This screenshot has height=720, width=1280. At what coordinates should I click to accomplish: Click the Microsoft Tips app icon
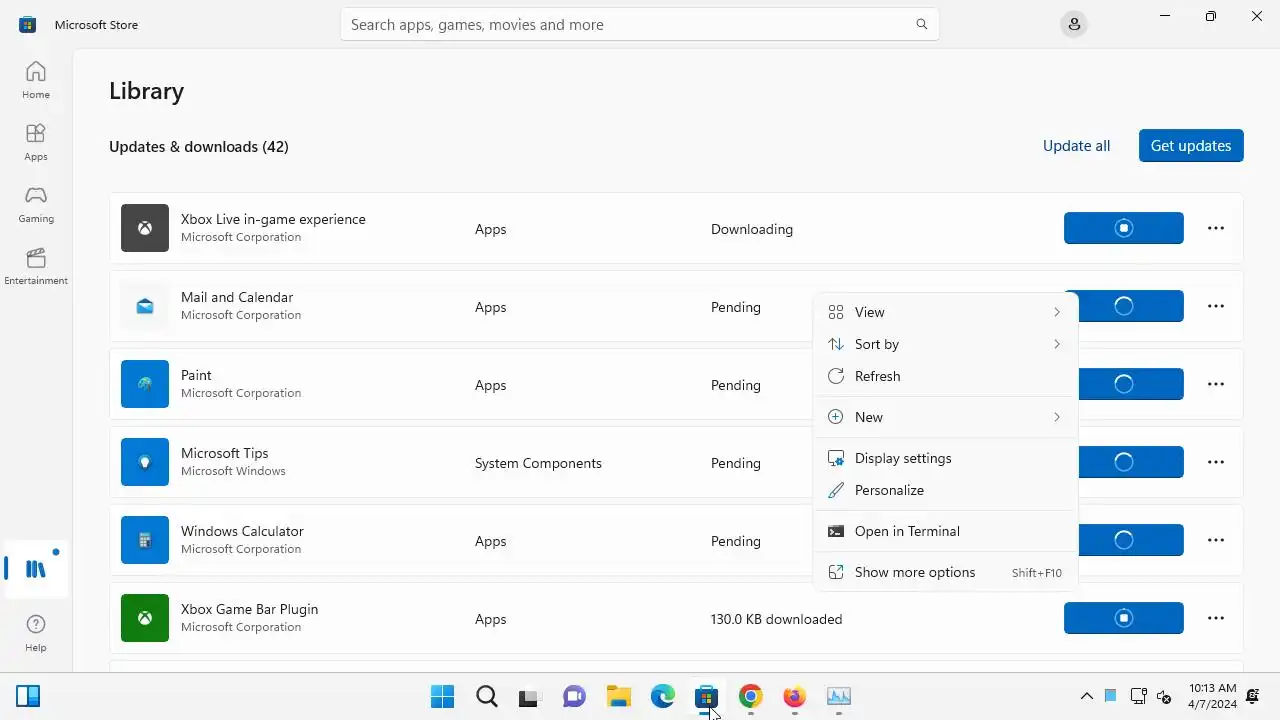(145, 462)
